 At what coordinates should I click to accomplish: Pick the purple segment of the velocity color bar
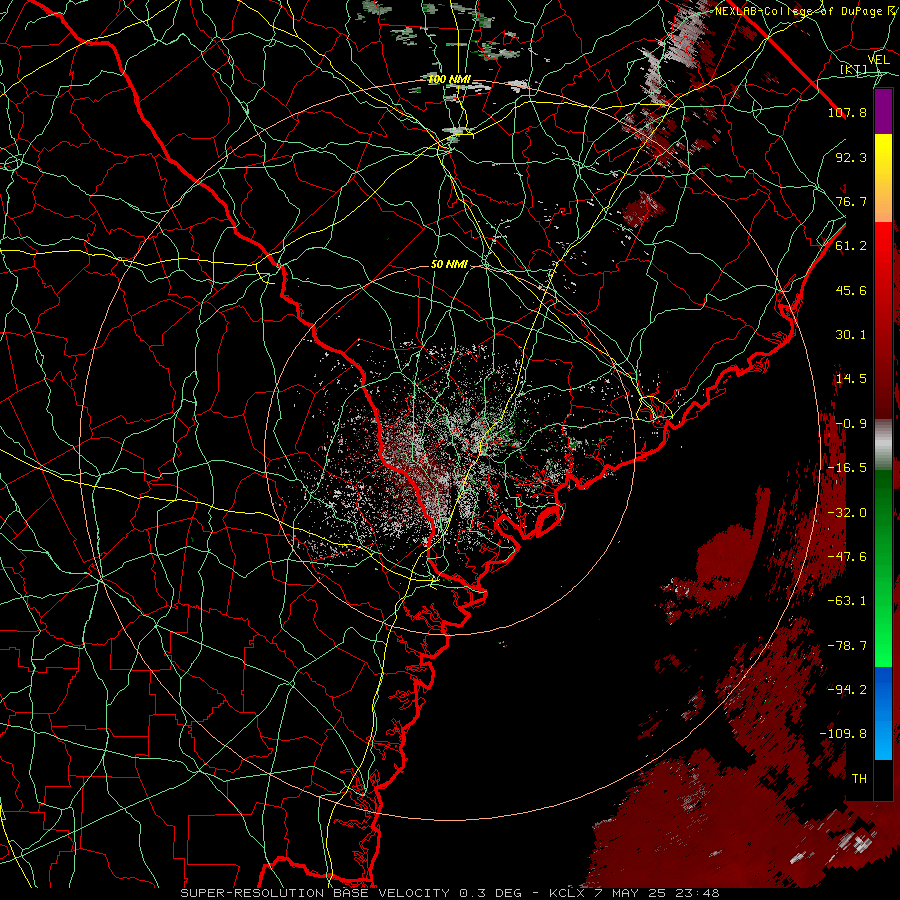[x=883, y=111]
